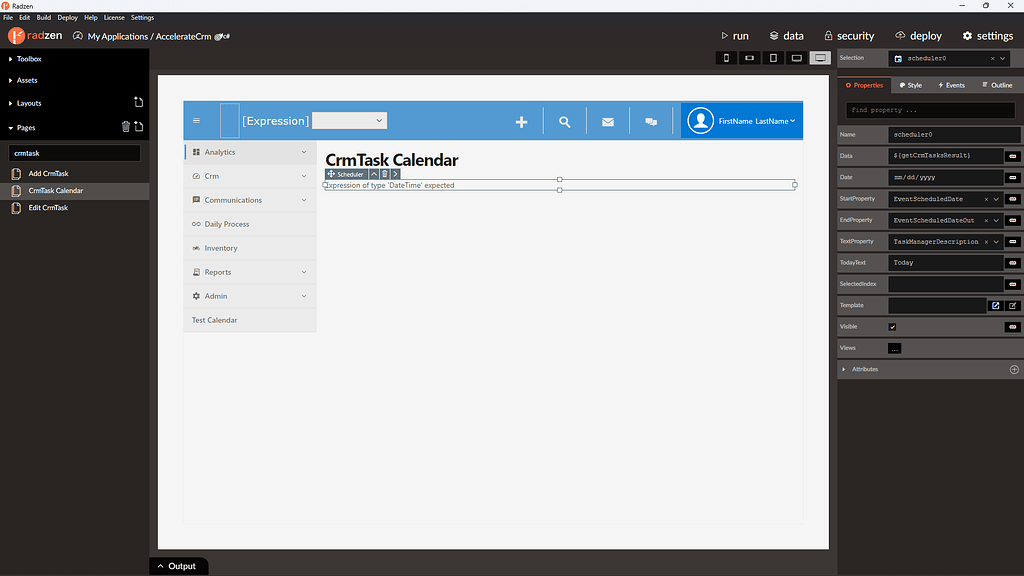This screenshot has height=576, width=1024.
Task: Click the plus add icon in the header
Action: [x=521, y=120]
